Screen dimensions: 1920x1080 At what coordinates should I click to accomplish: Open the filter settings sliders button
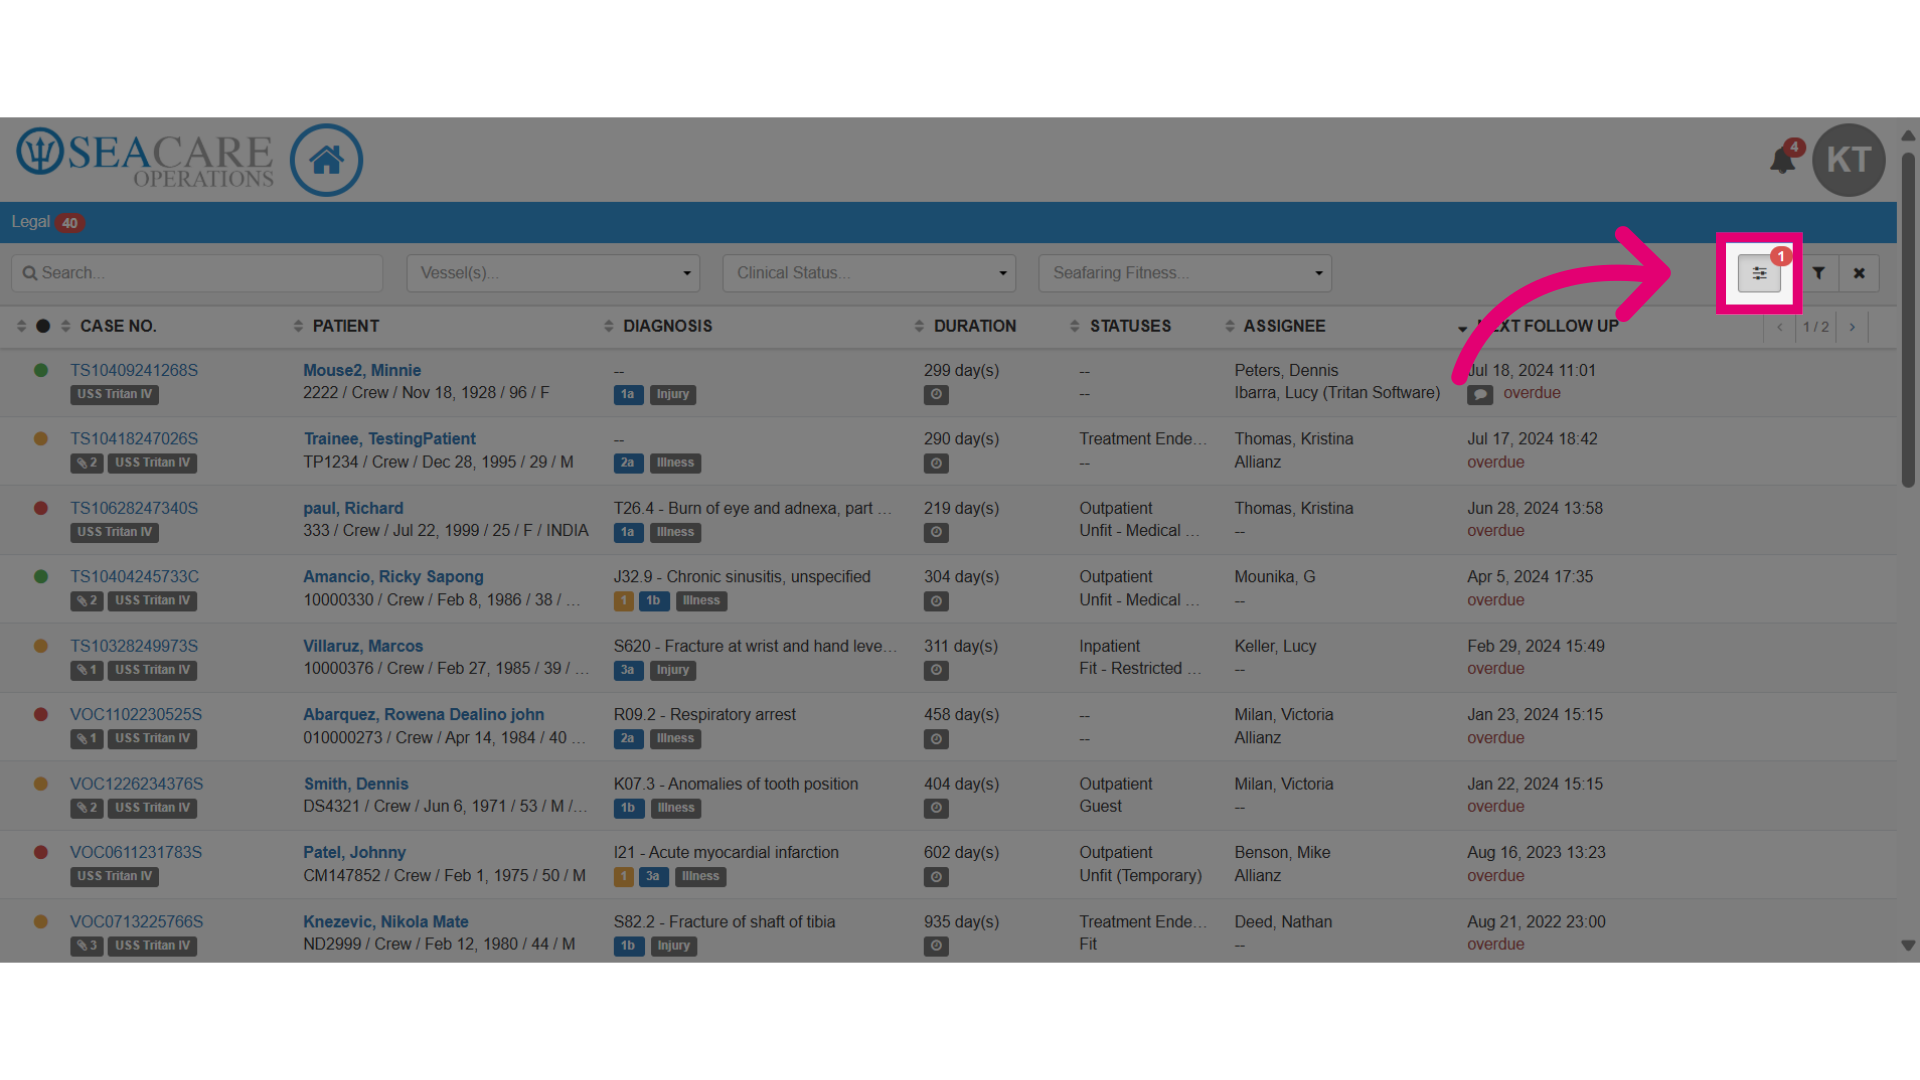click(1759, 273)
